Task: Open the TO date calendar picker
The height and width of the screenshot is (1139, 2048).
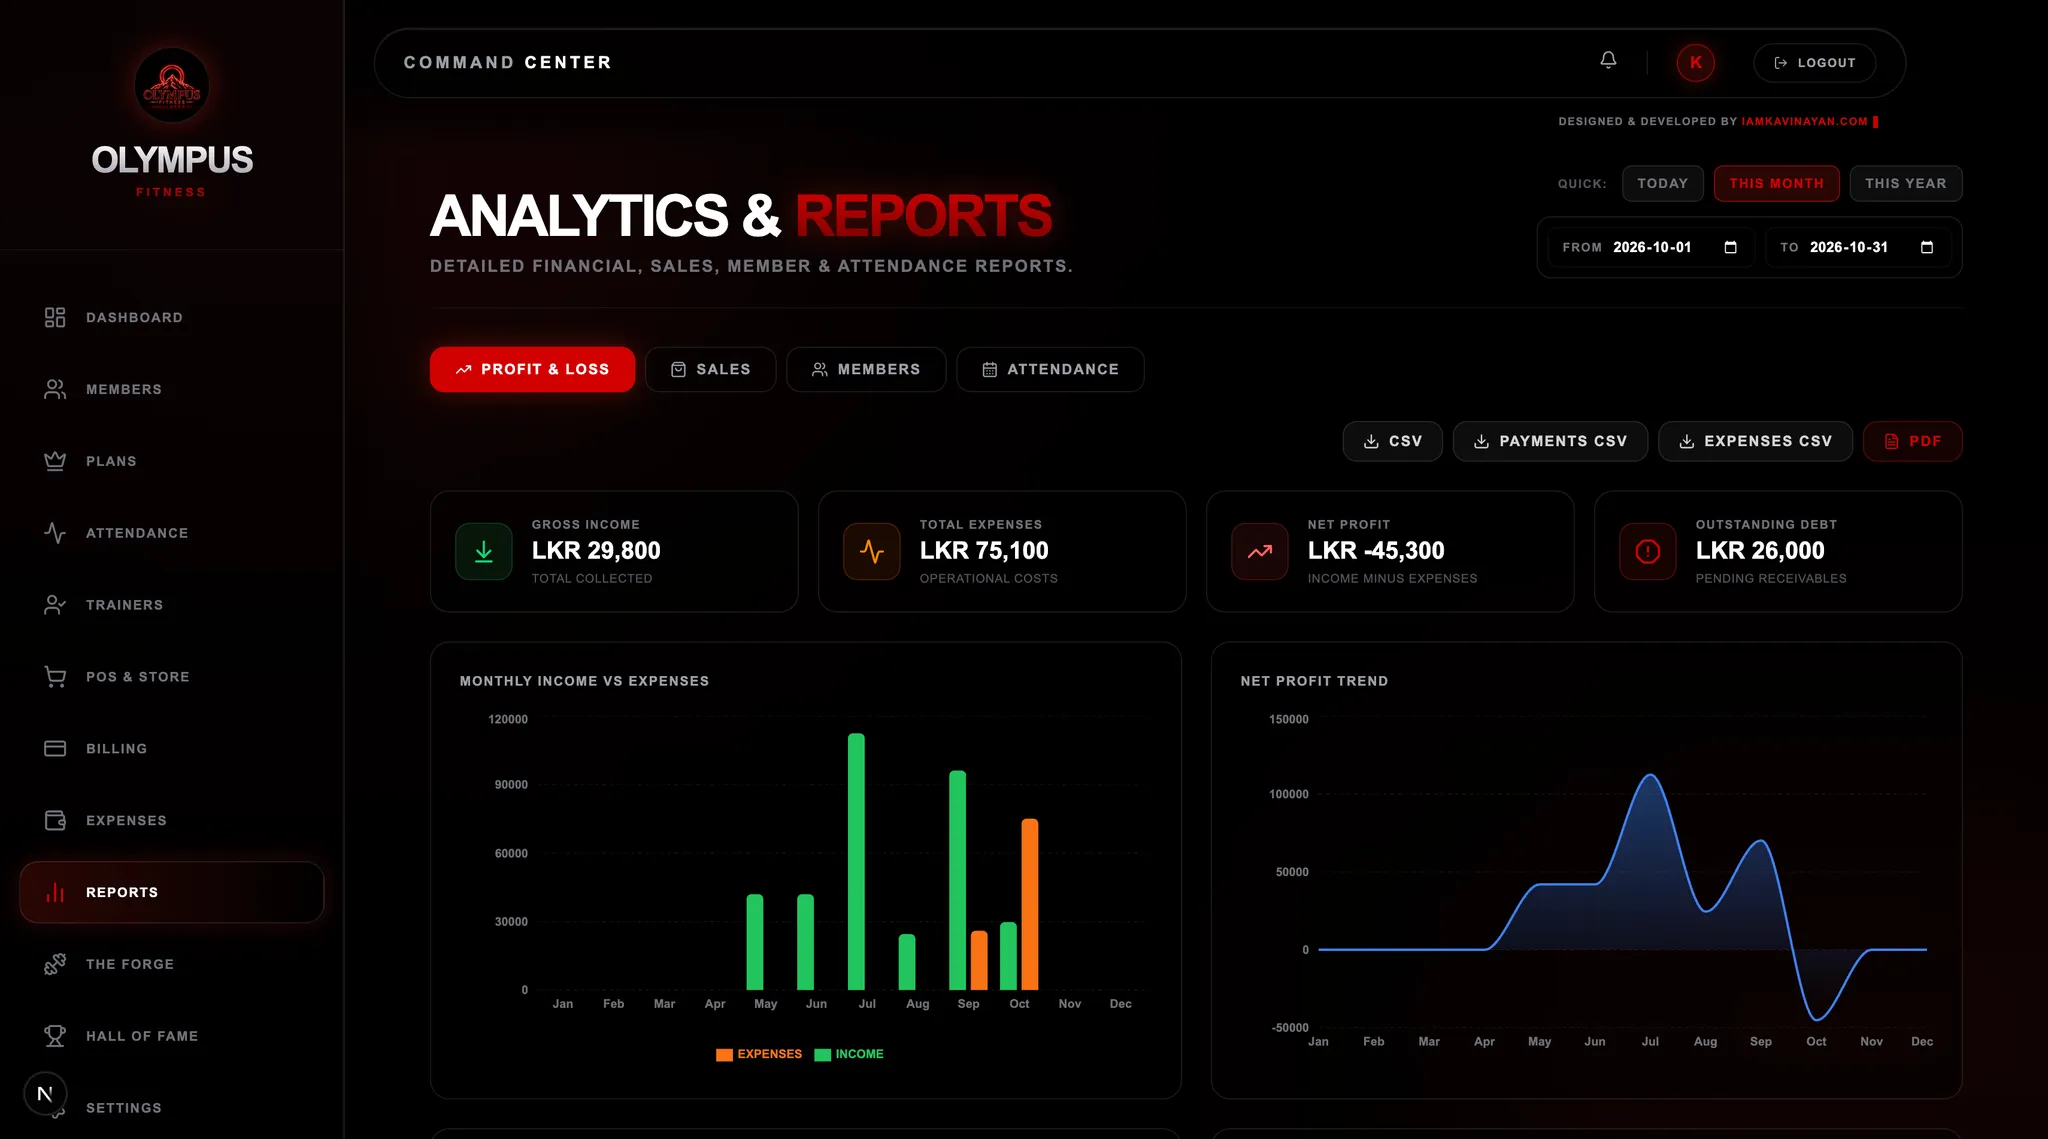Action: coord(1927,247)
